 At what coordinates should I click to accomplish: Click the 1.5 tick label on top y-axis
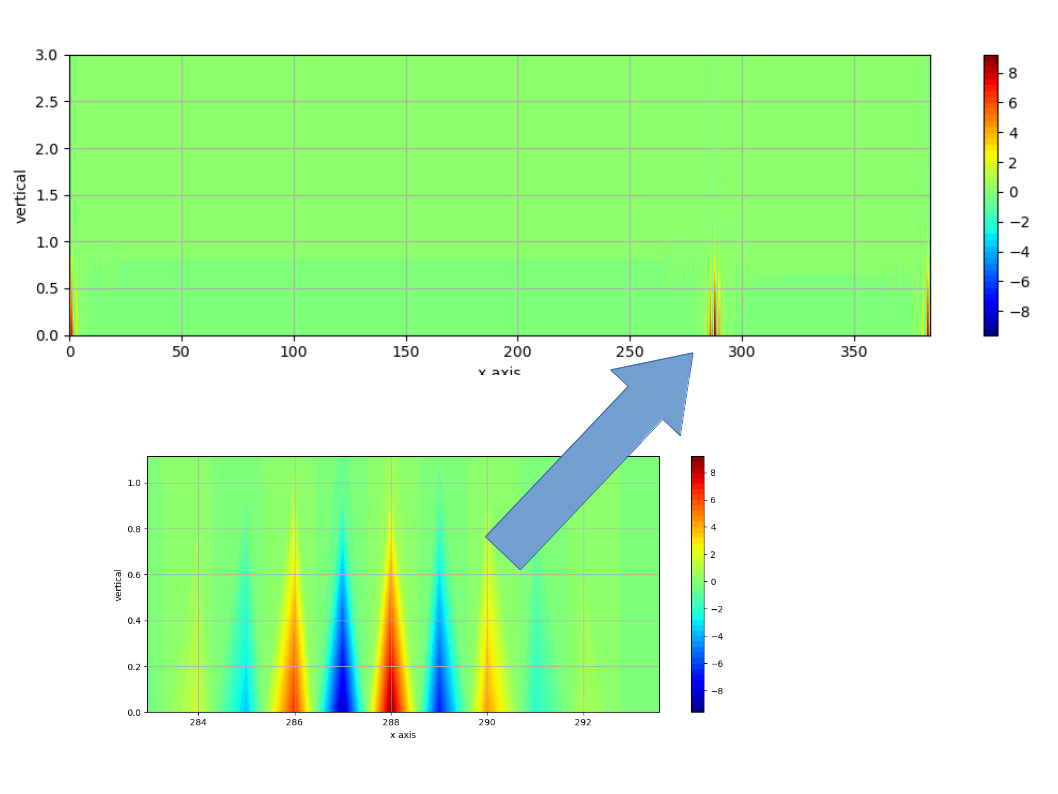(47, 195)
